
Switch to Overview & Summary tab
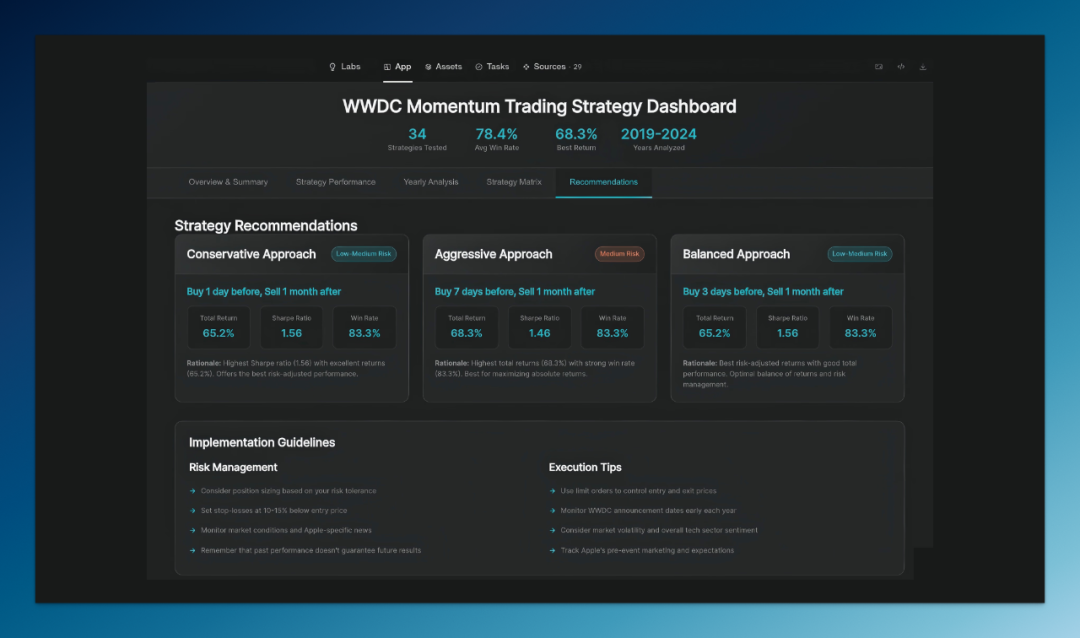pos(228,182)
